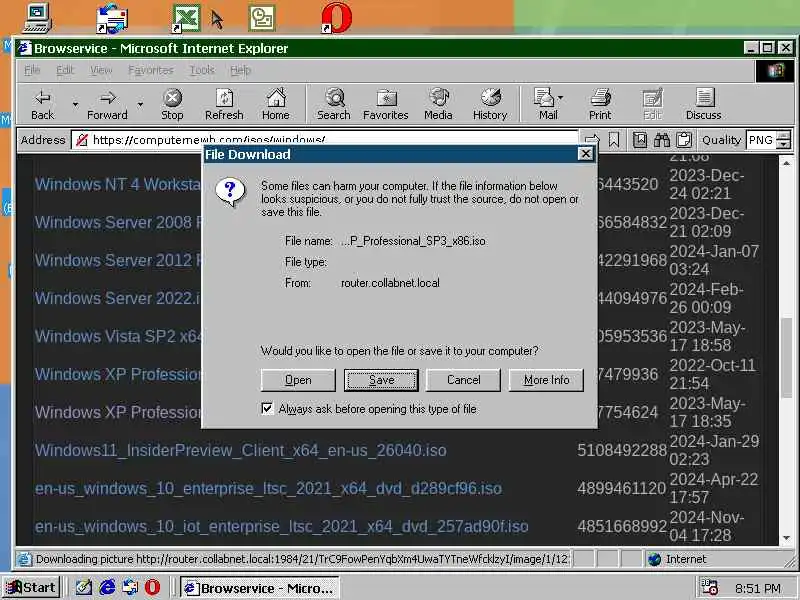Open the Tools menu
The width and height of the screenshot is (800, 600).
click(x=202, y=70)
